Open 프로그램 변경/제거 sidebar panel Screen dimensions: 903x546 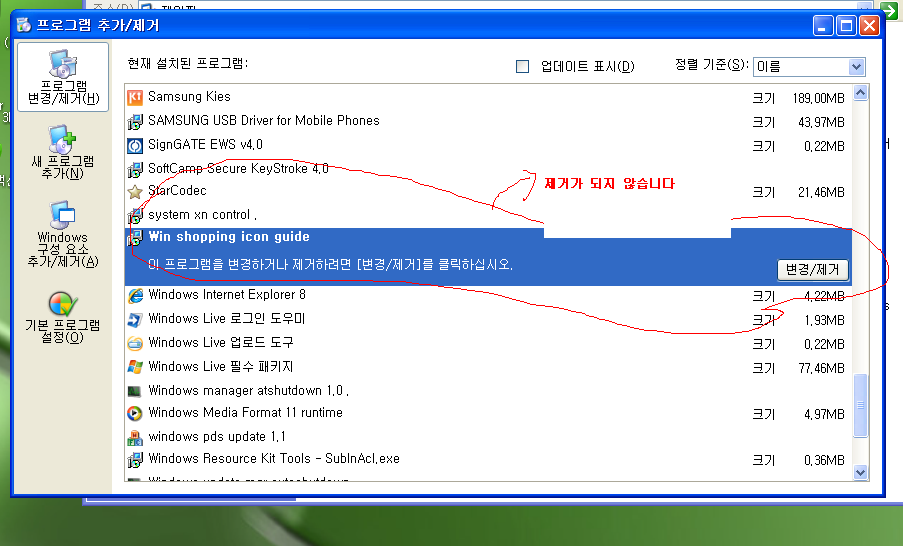click(x=63, y=77)
